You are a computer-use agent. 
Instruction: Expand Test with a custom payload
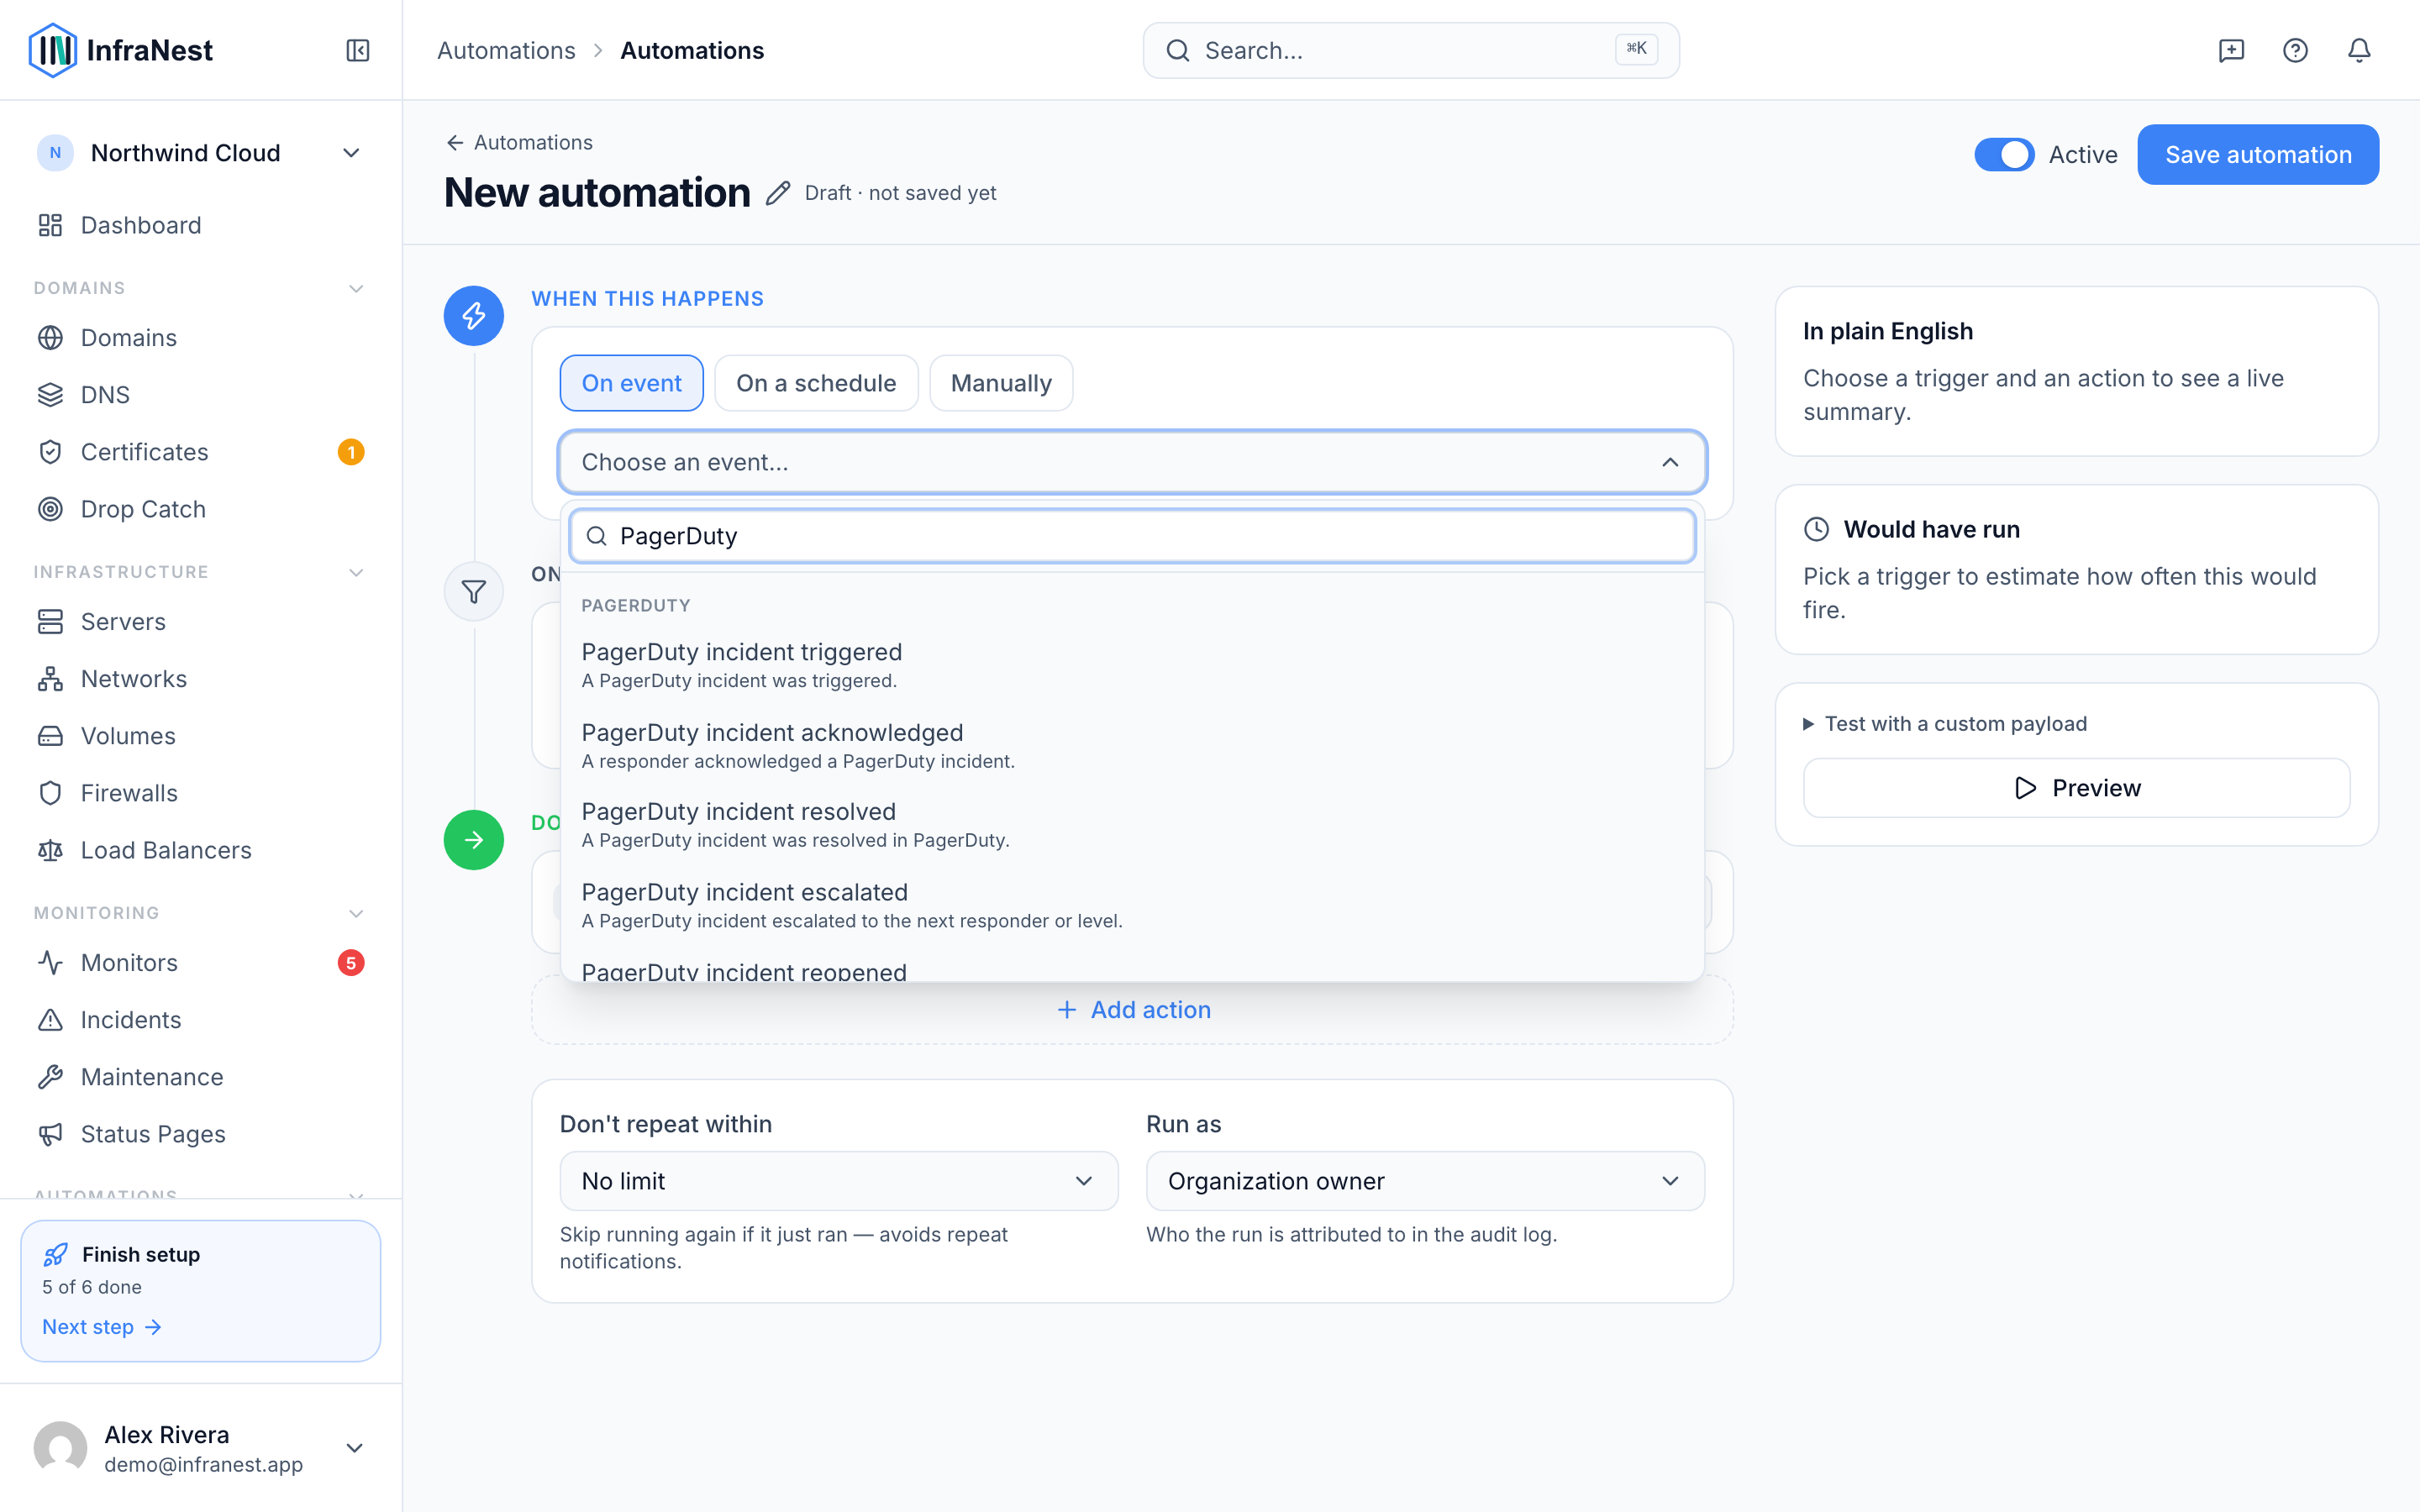pyautogui.click(x=1945, y=723)
